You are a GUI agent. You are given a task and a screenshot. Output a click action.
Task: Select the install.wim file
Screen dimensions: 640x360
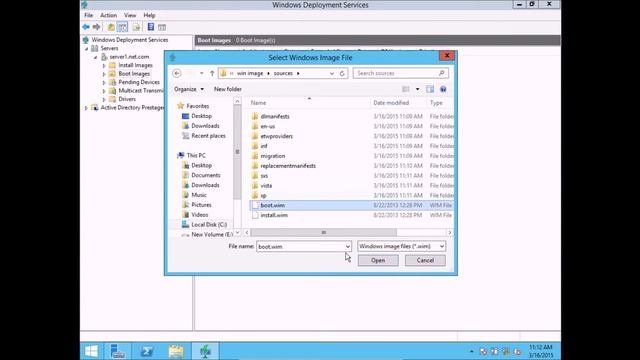click(x=274, y=215)
